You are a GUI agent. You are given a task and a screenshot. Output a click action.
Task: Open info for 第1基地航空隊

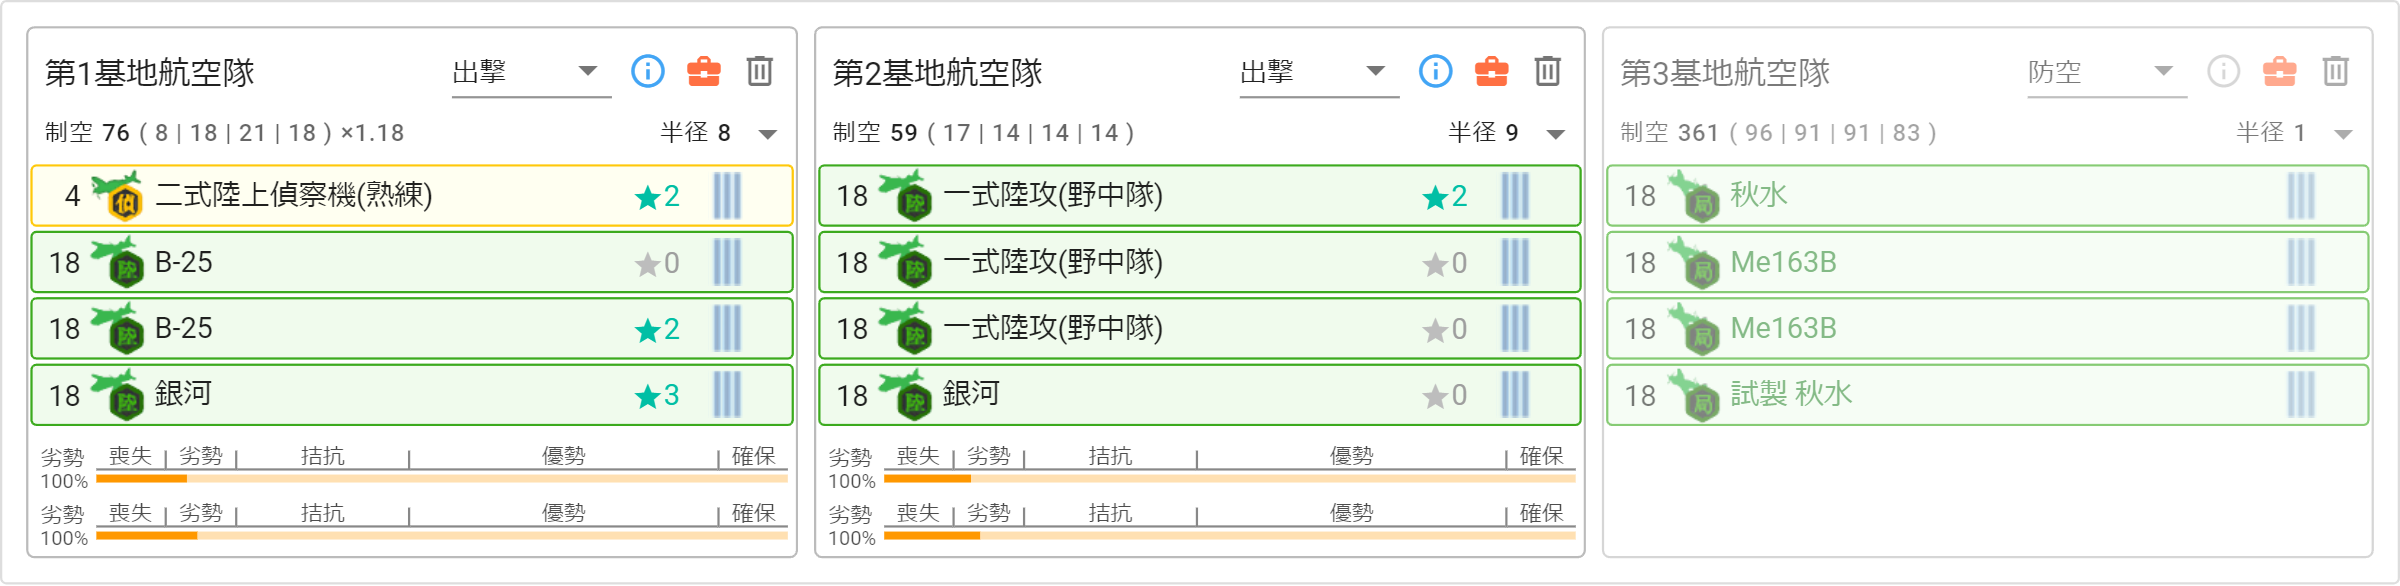point(648,71)
